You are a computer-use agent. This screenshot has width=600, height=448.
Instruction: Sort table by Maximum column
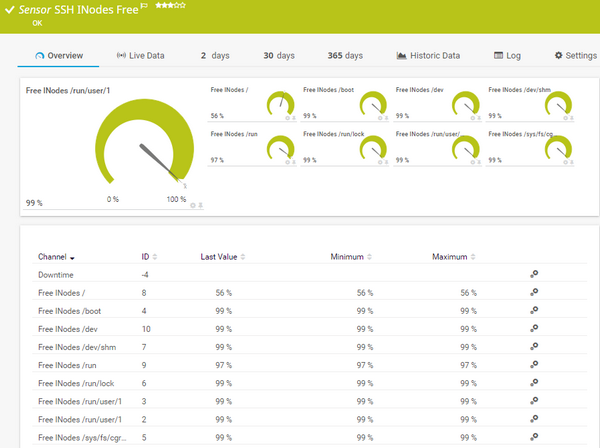[x=453, y=257]
